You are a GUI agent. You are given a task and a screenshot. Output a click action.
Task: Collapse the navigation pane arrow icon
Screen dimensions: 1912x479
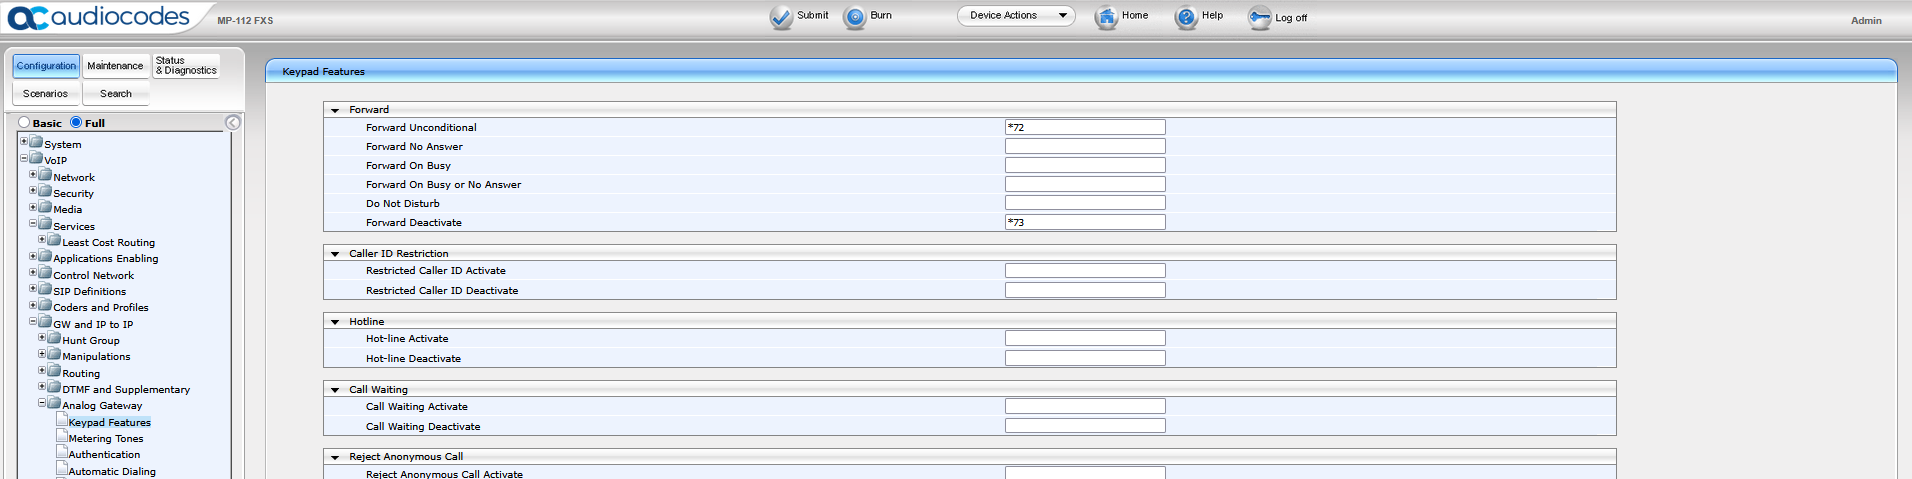(x=233, y=123)
